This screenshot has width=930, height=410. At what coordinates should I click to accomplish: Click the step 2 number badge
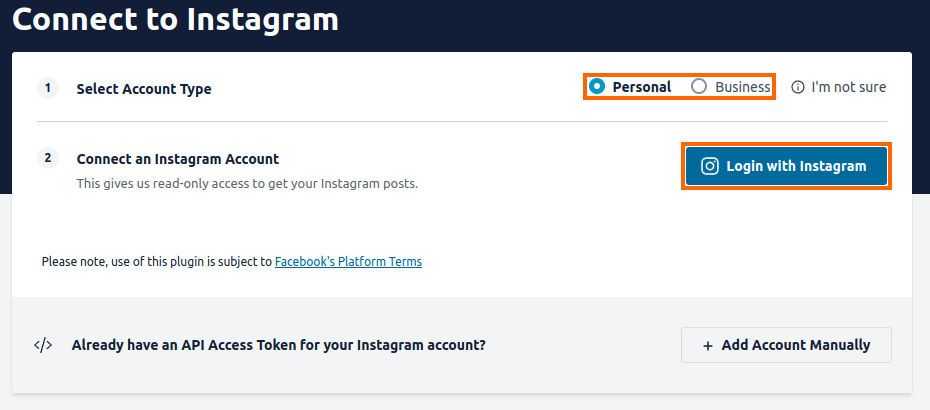coord(48,158)
